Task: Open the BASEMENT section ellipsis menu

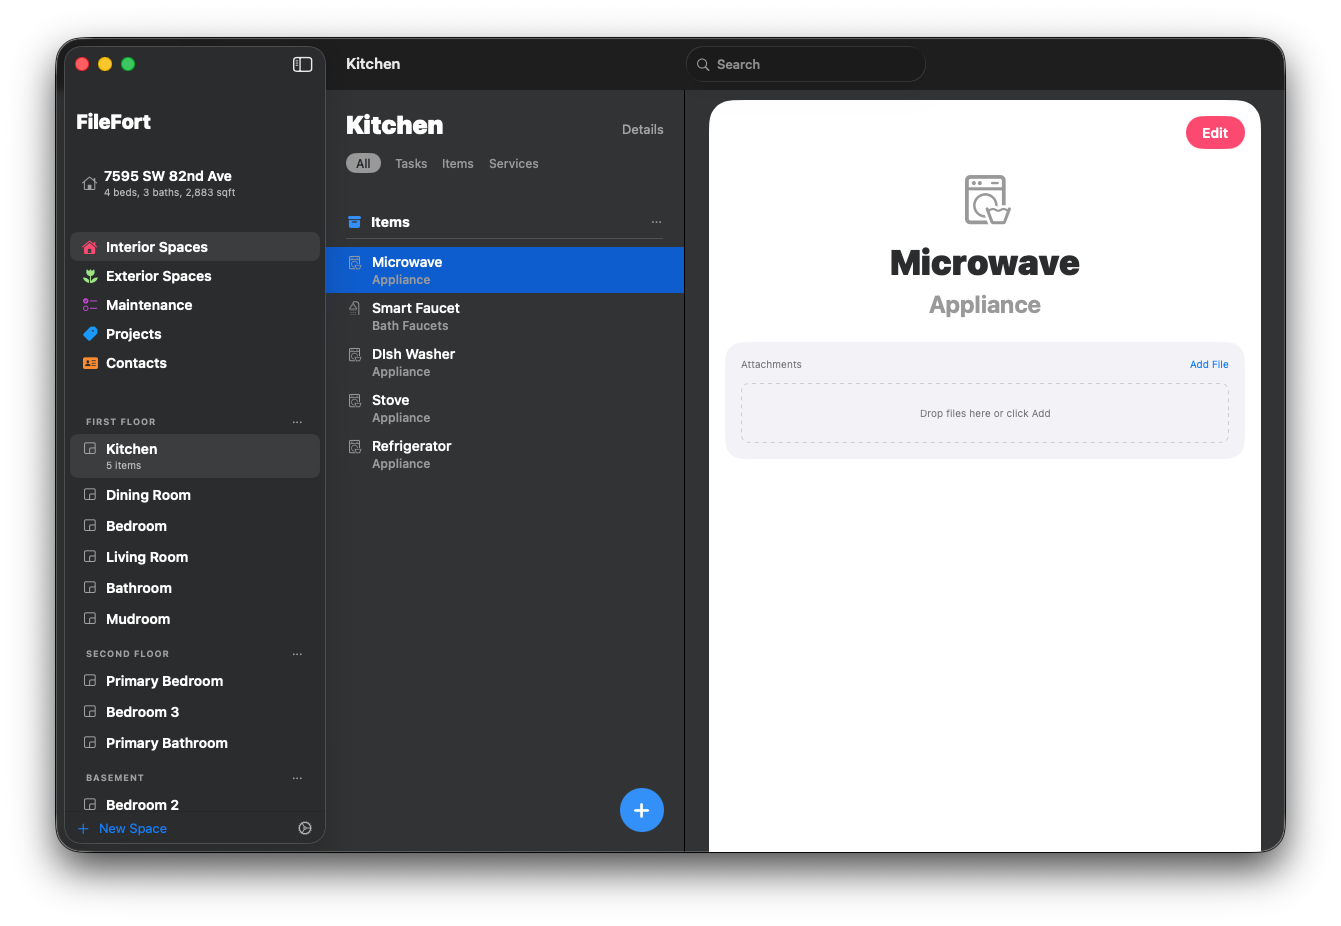Action: (297, 777)
